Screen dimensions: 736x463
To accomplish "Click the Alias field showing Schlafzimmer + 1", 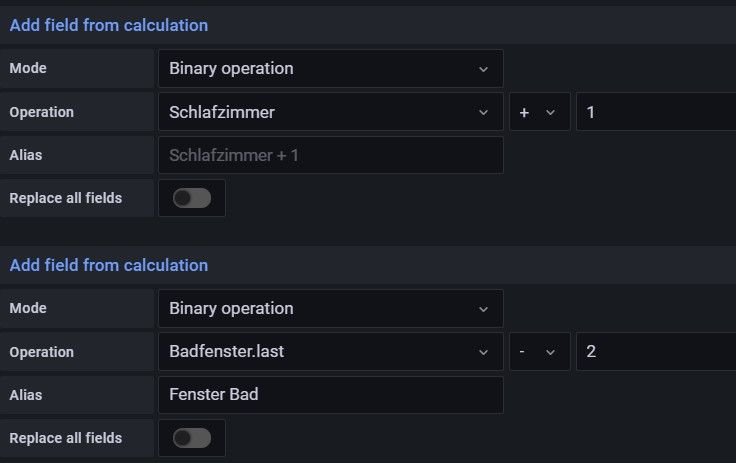I will (x=330, y=155).
